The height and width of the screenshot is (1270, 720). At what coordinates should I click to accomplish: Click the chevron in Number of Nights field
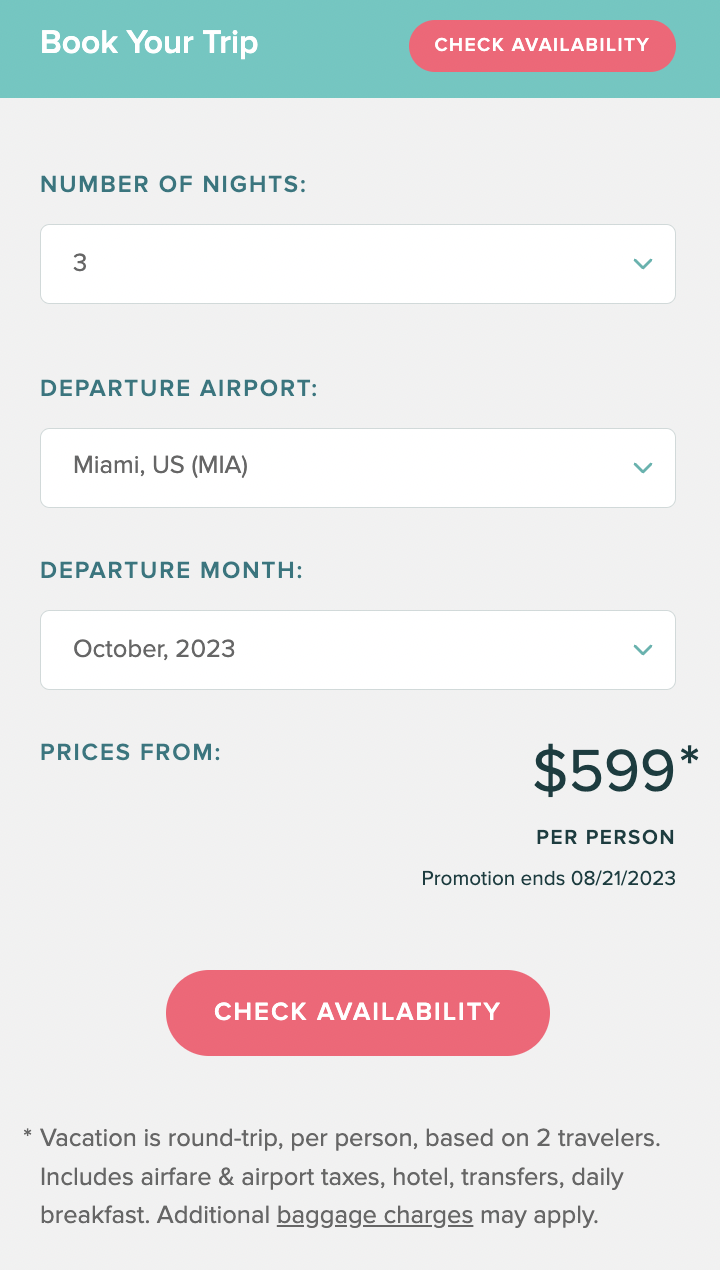pyautogui.click(x=643, y=264)
